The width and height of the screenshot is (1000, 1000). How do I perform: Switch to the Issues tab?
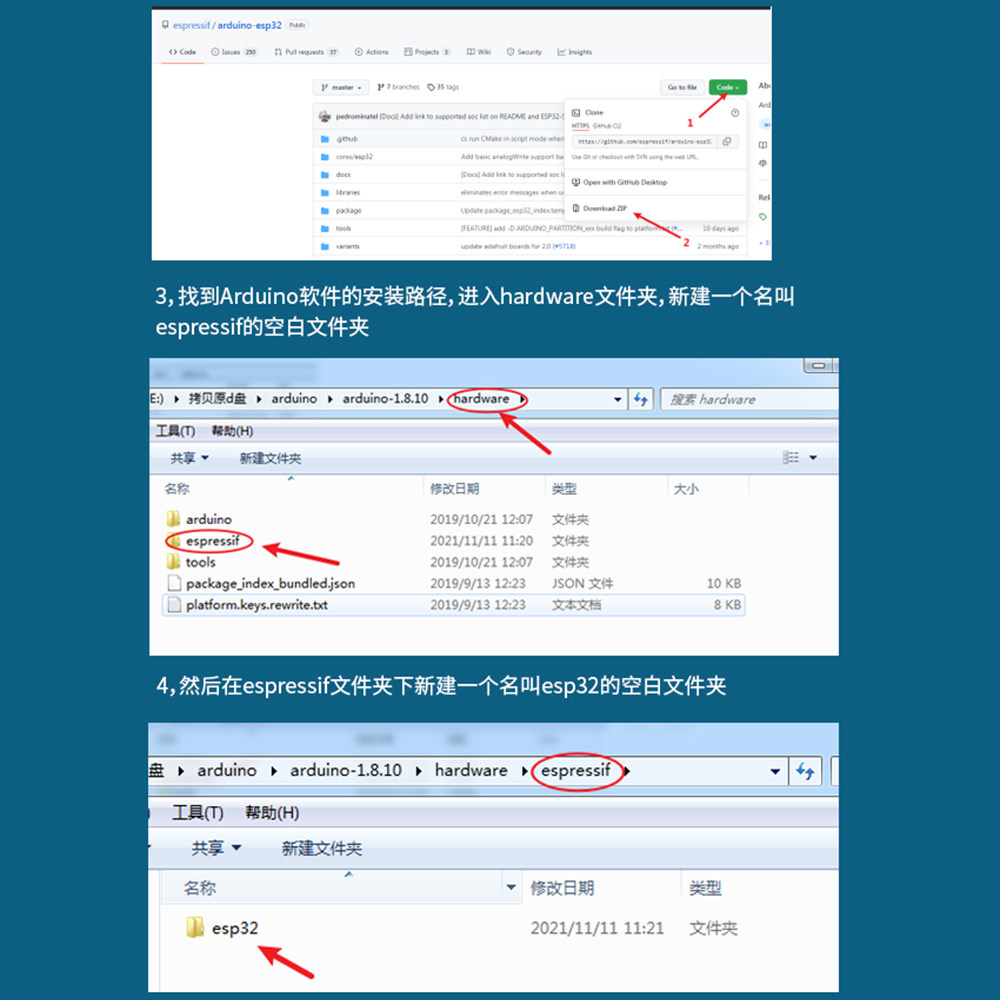coord(234,52)
